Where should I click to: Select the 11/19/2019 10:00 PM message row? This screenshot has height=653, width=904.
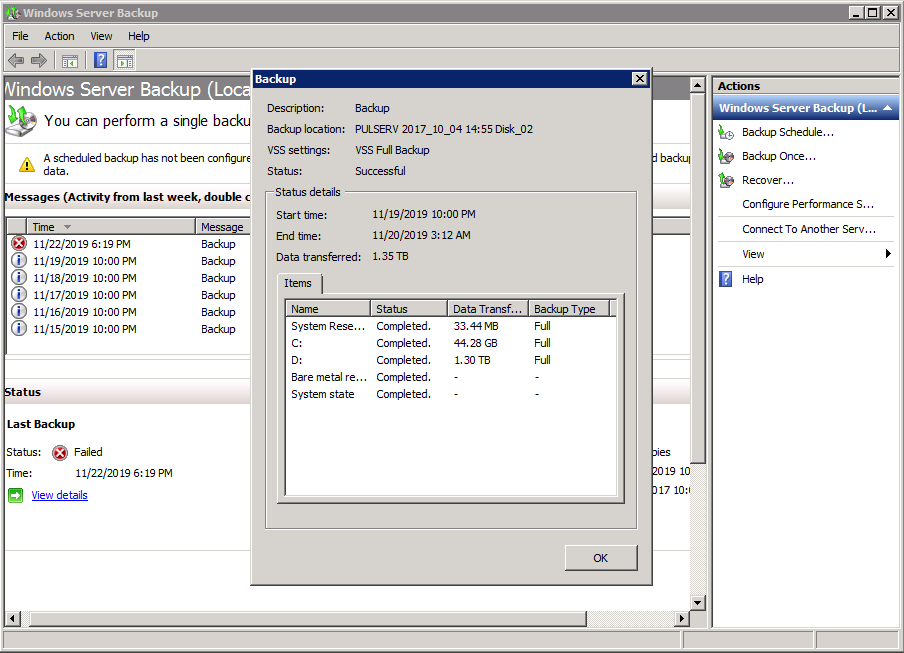click(129, 261)
